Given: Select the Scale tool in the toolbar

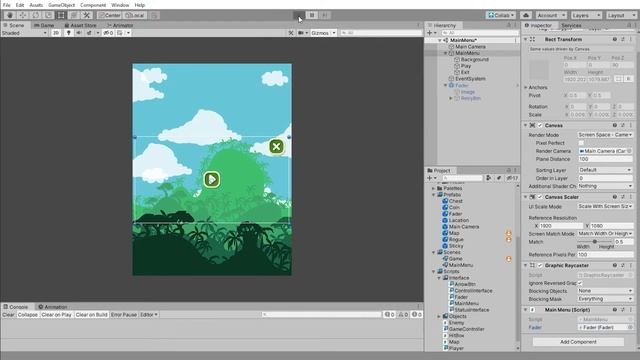Looking at the screenshot, I should pos(48,15).
